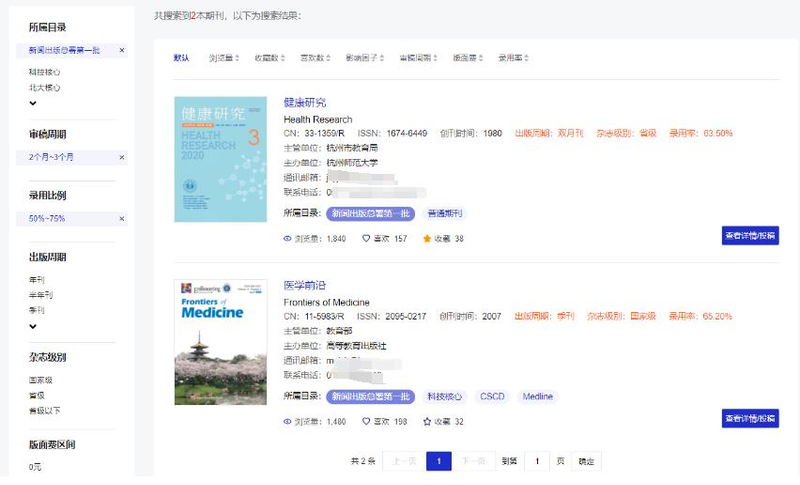Filter by 国家级 journal level

tap(40, 380)
